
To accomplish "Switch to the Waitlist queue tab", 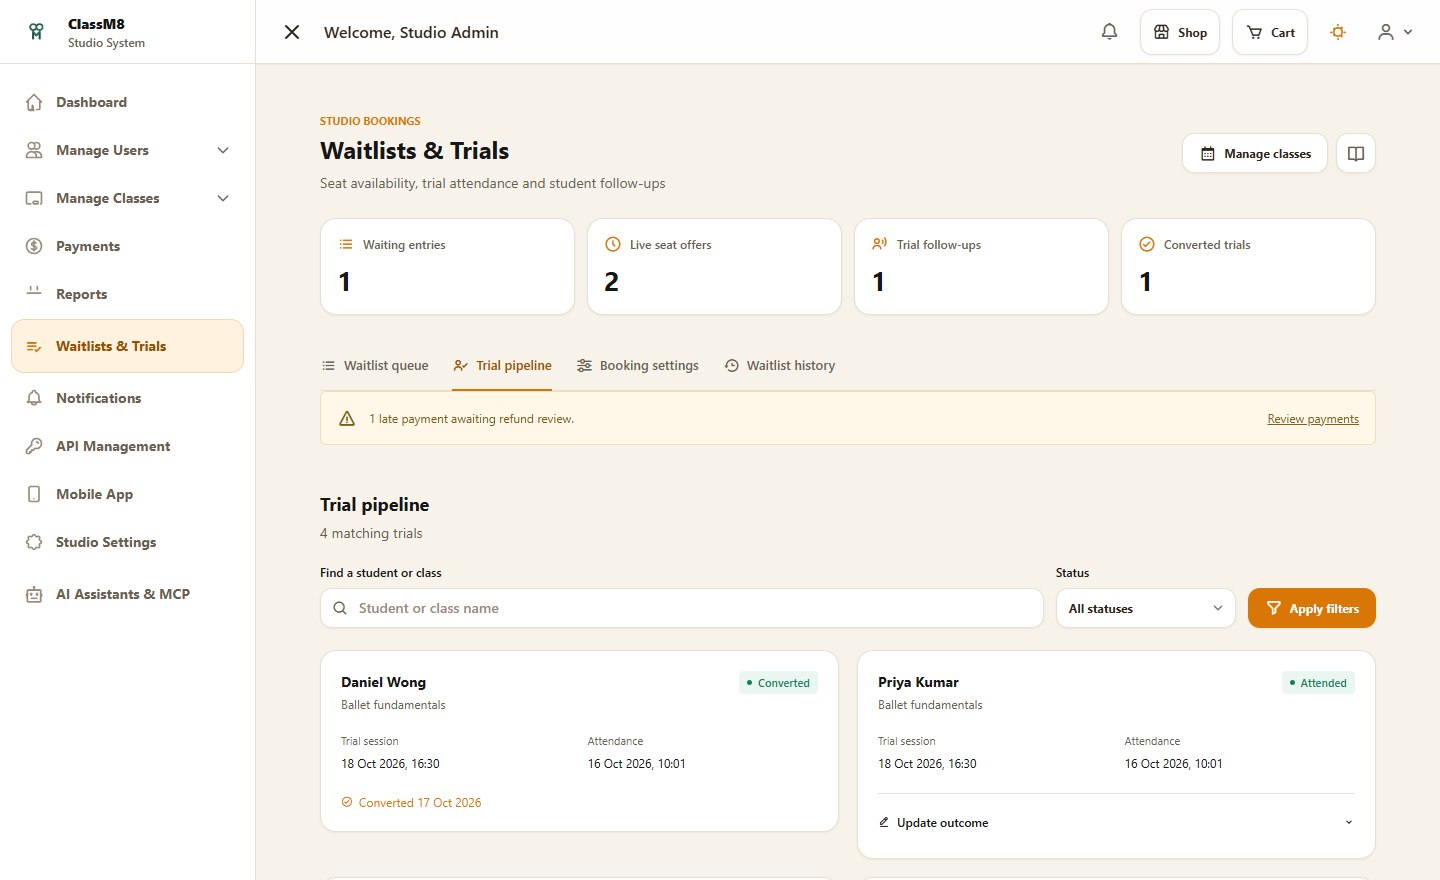I will [375, 365].
